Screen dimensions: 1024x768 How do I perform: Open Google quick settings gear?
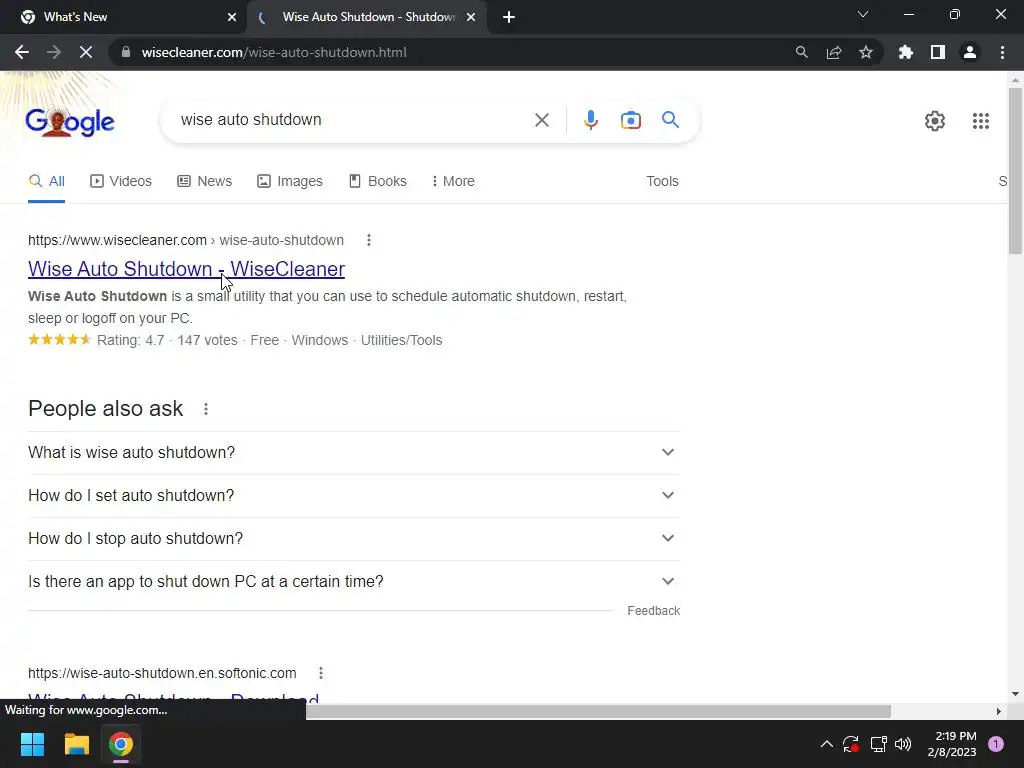(935, 121)
